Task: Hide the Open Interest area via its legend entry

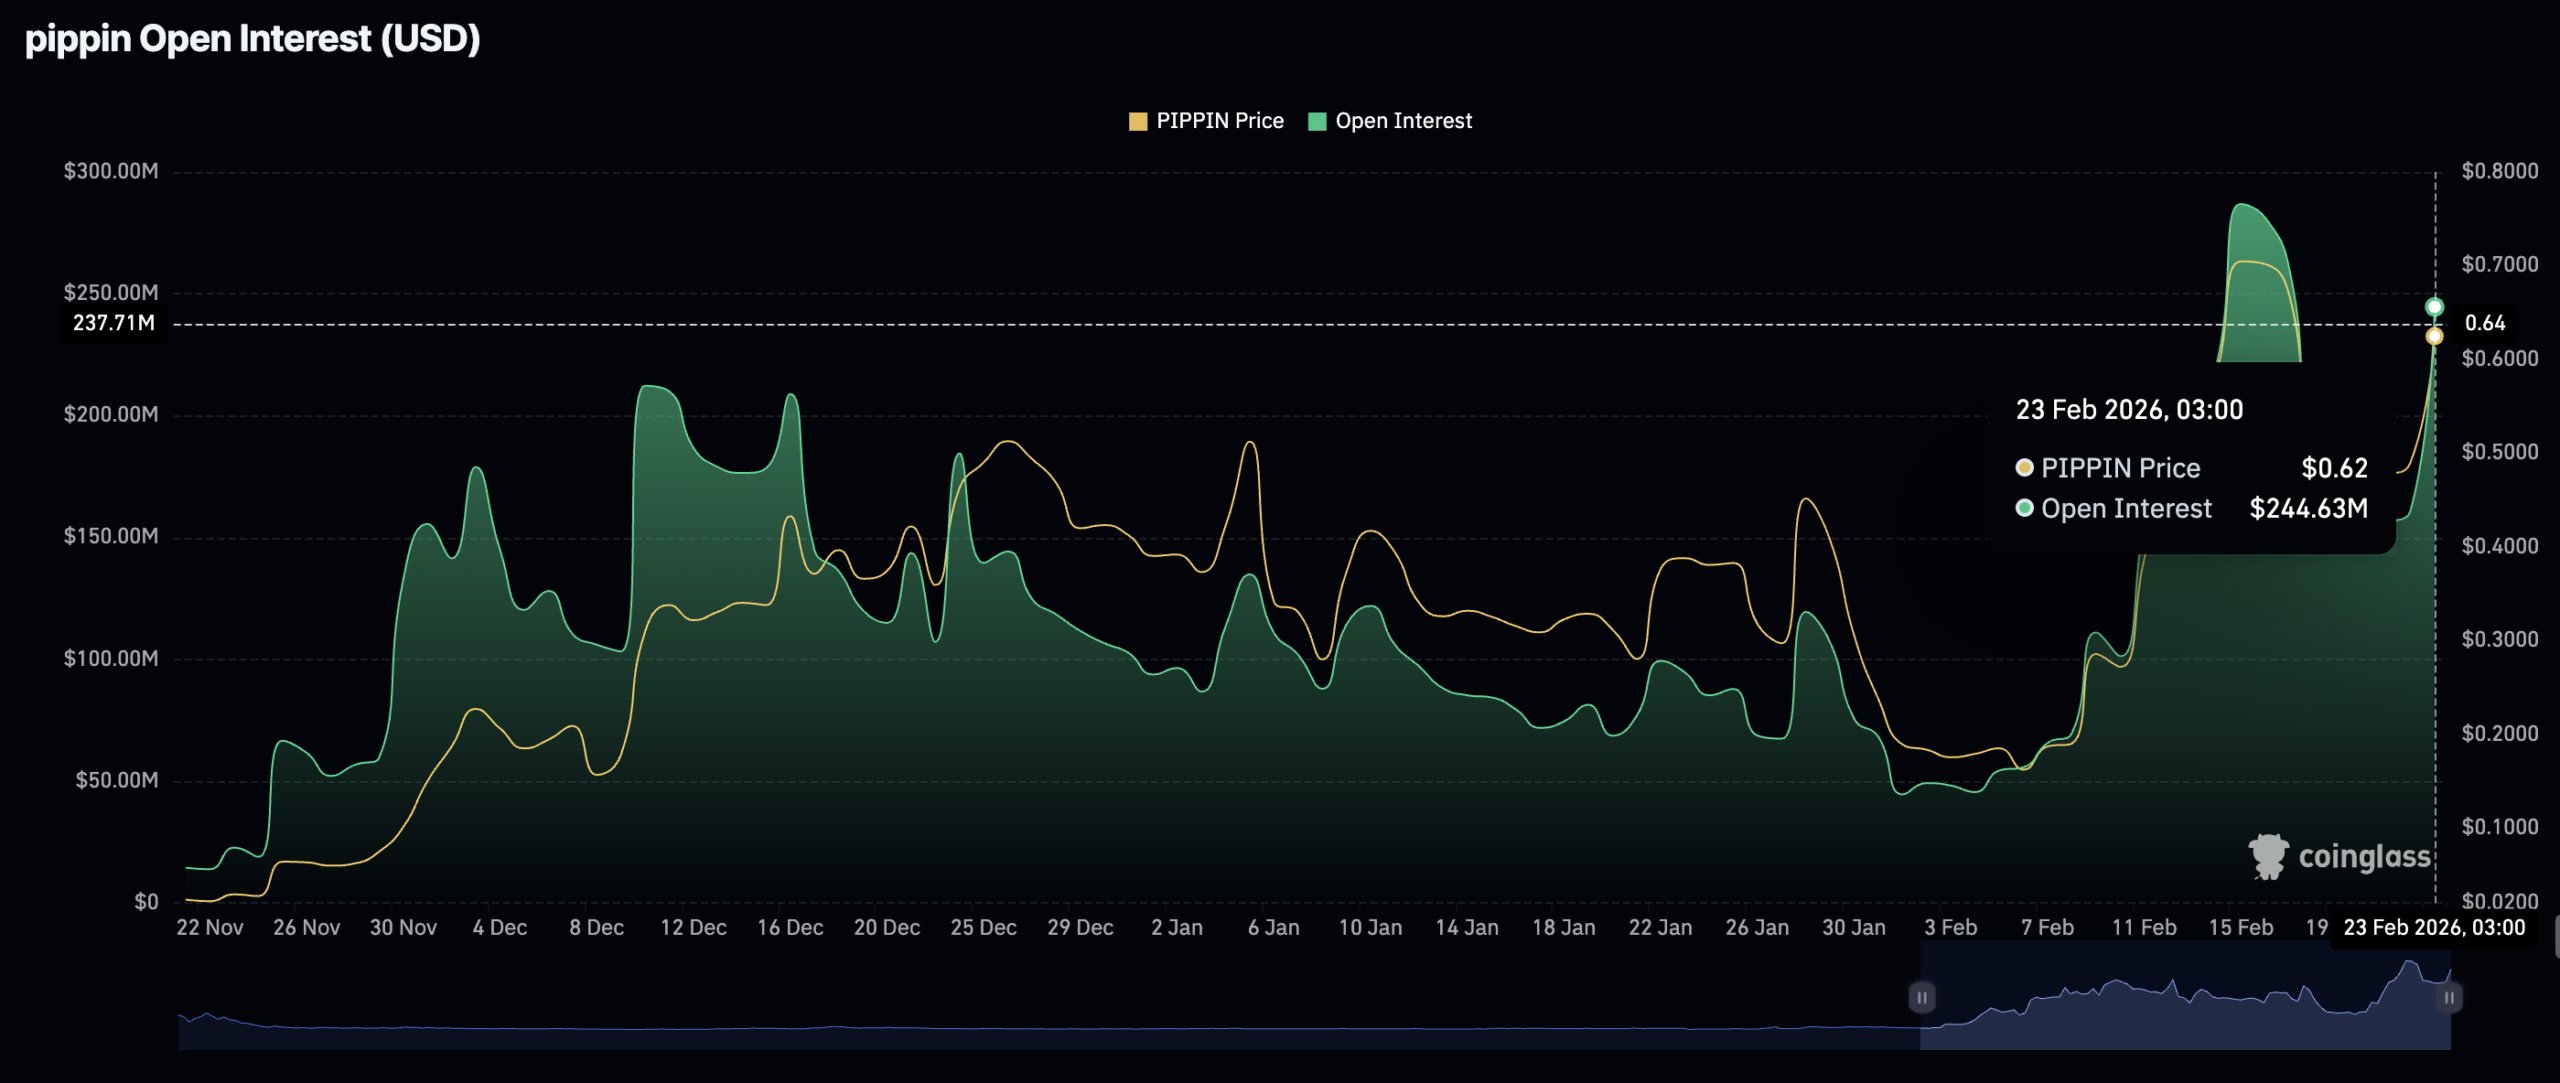Action: (x=1390, y=120)
